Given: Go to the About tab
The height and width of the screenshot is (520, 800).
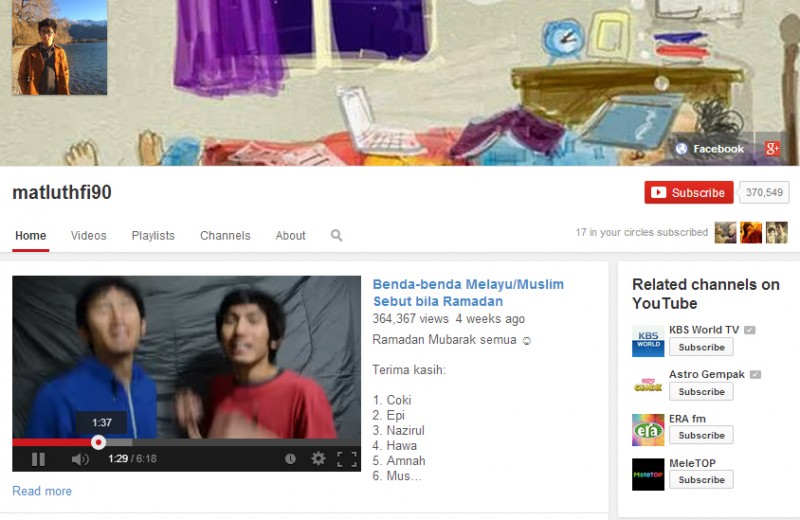Looking at the screenshot, I should pos(290,236).
